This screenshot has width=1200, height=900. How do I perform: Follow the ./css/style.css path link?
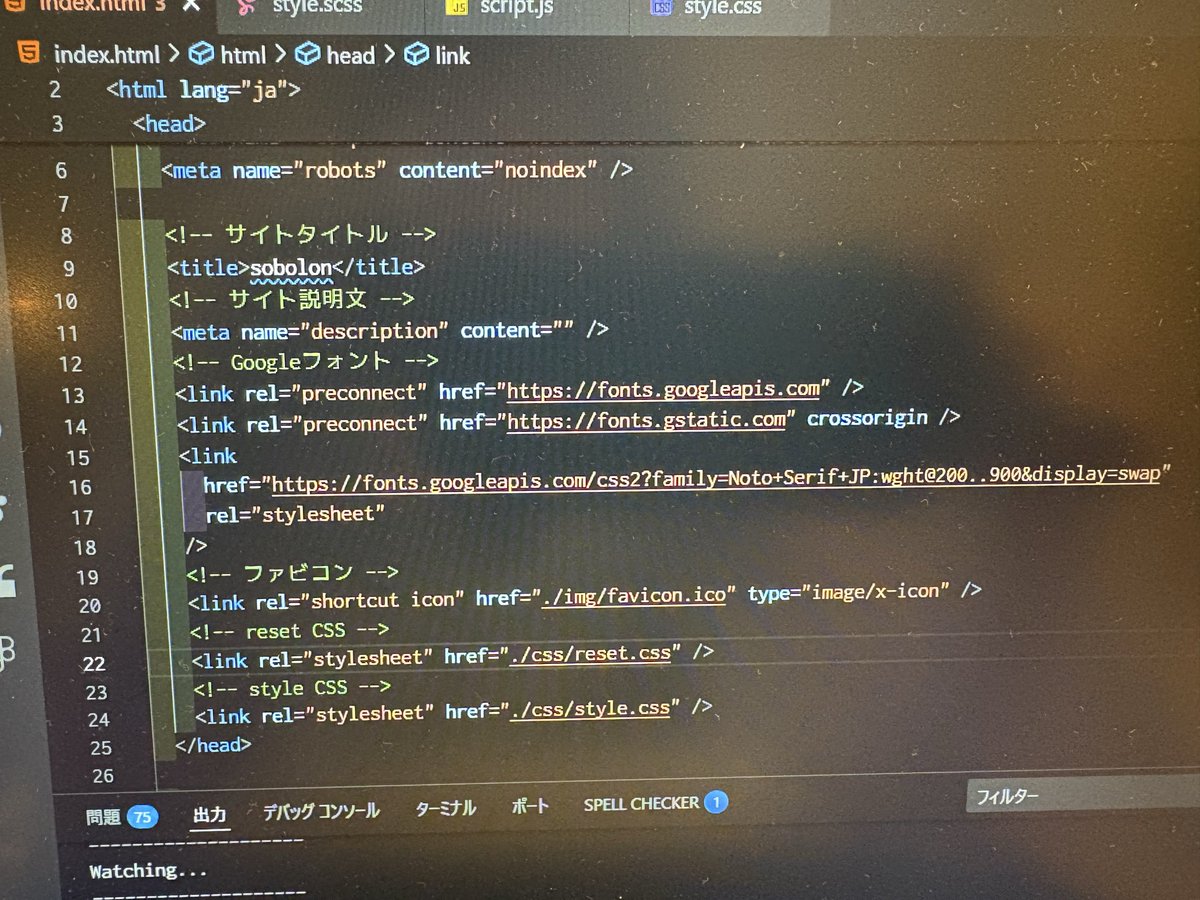589,709
